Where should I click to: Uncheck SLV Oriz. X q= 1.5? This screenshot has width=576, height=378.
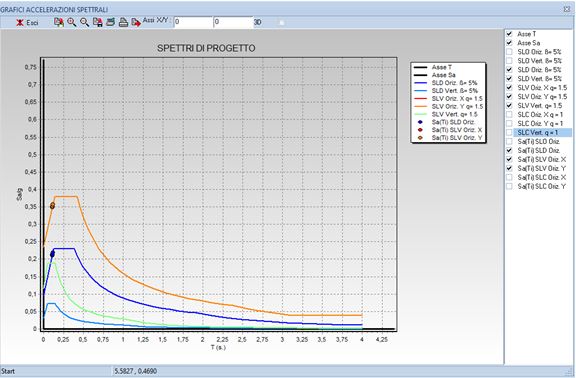[509, 87]
